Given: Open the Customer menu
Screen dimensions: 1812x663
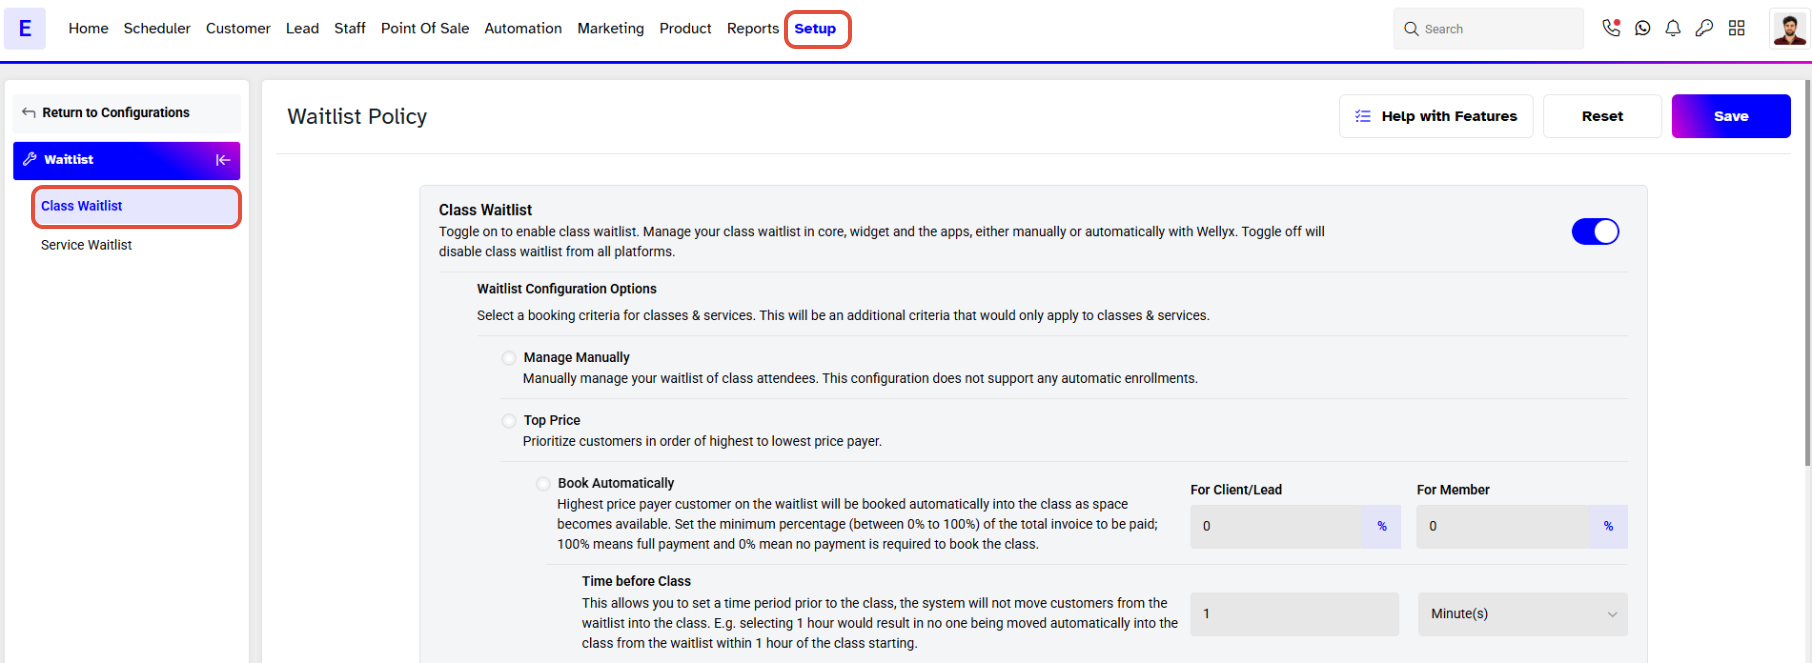Looking at the screenshot, I should (238, 28).
